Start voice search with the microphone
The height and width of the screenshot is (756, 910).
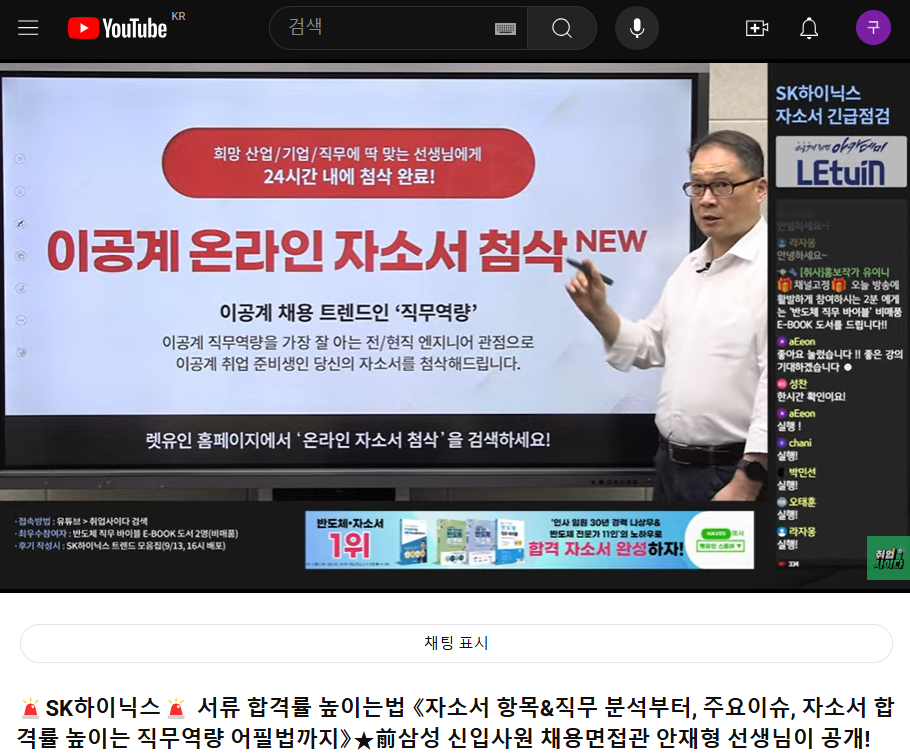(637, 28)
